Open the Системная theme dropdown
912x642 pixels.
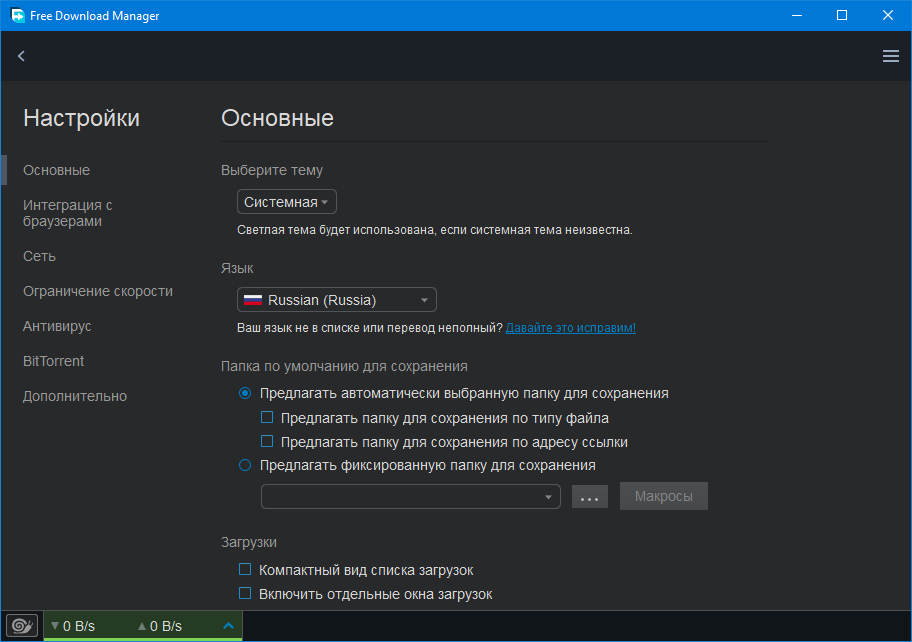click(x=287, y=202)
